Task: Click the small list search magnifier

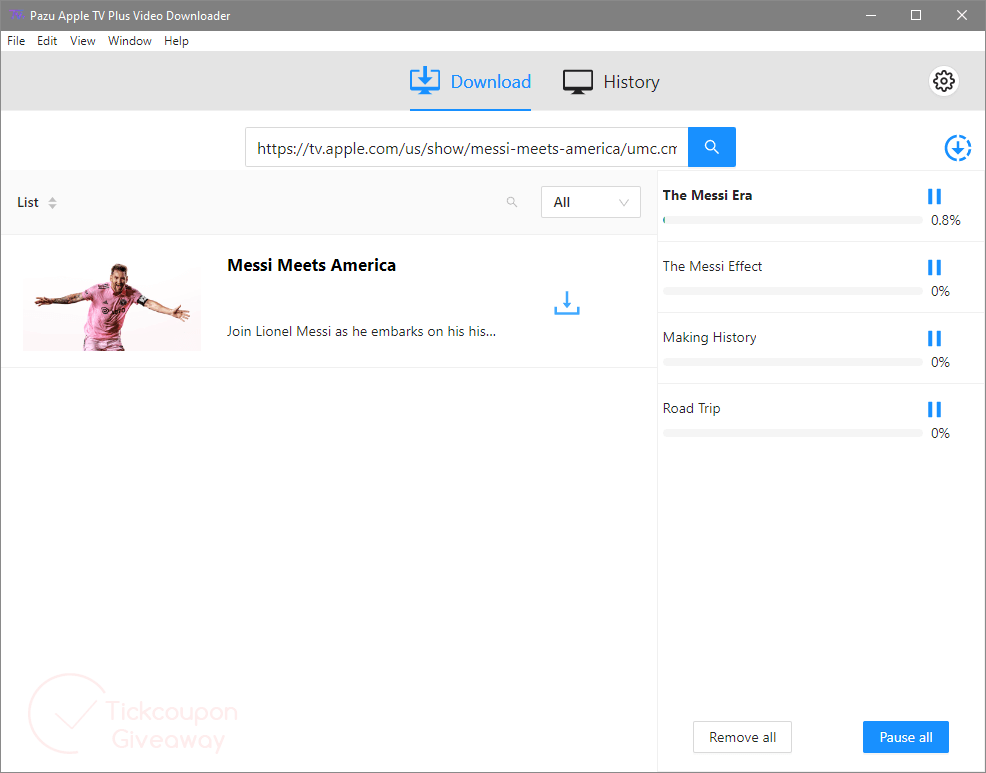Action: coord(512,202)
